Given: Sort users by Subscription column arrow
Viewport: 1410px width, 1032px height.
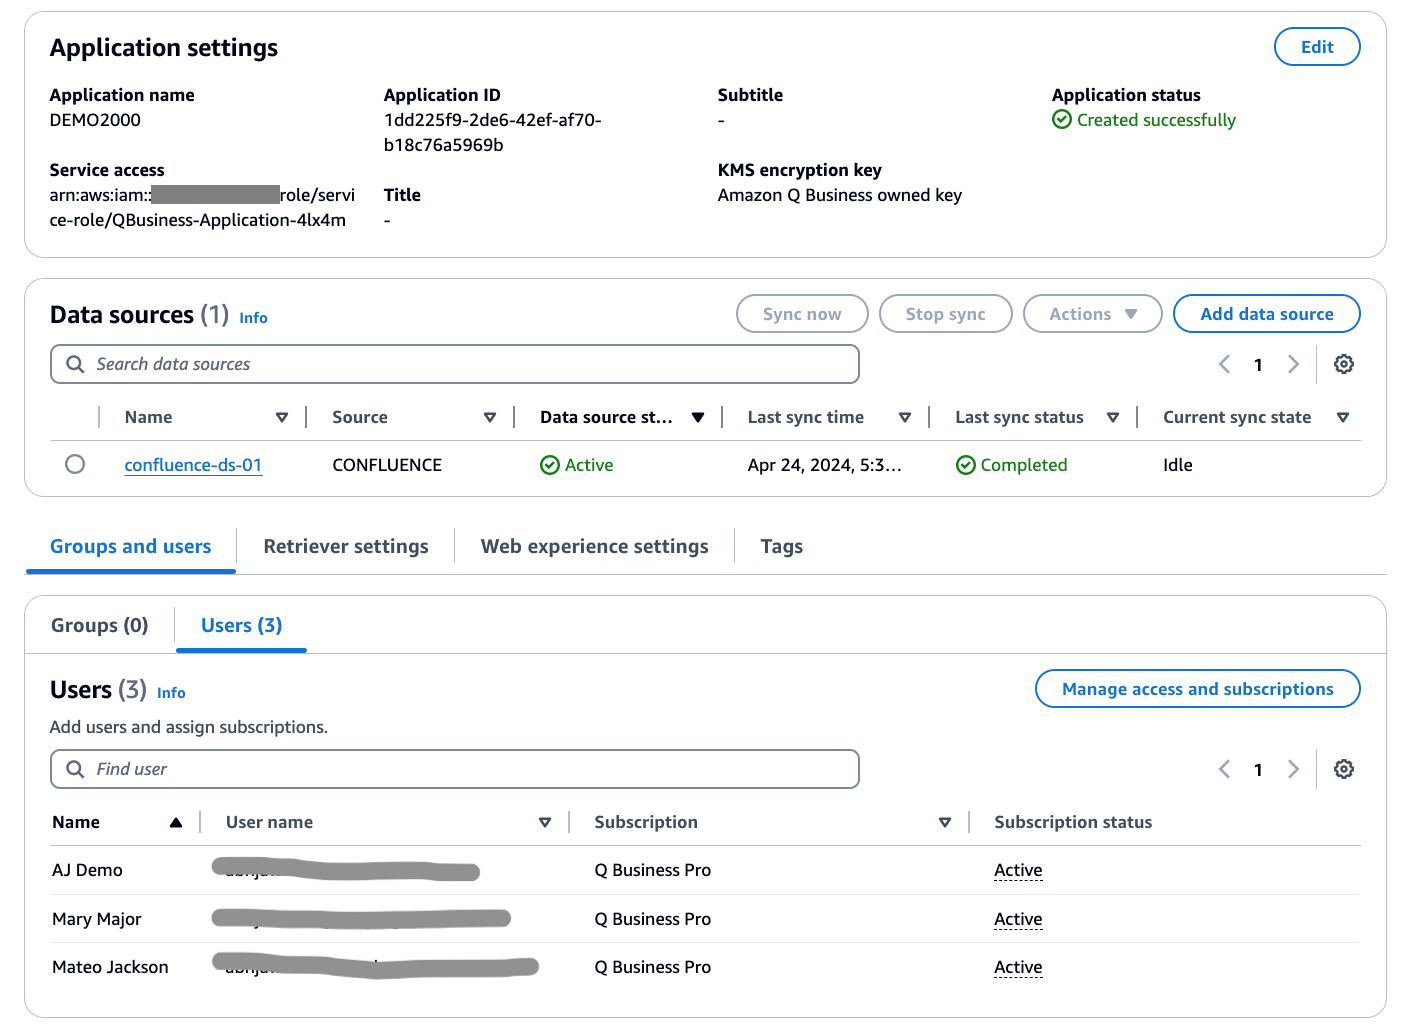Looking at the screenshot, I should click(945, 823).
